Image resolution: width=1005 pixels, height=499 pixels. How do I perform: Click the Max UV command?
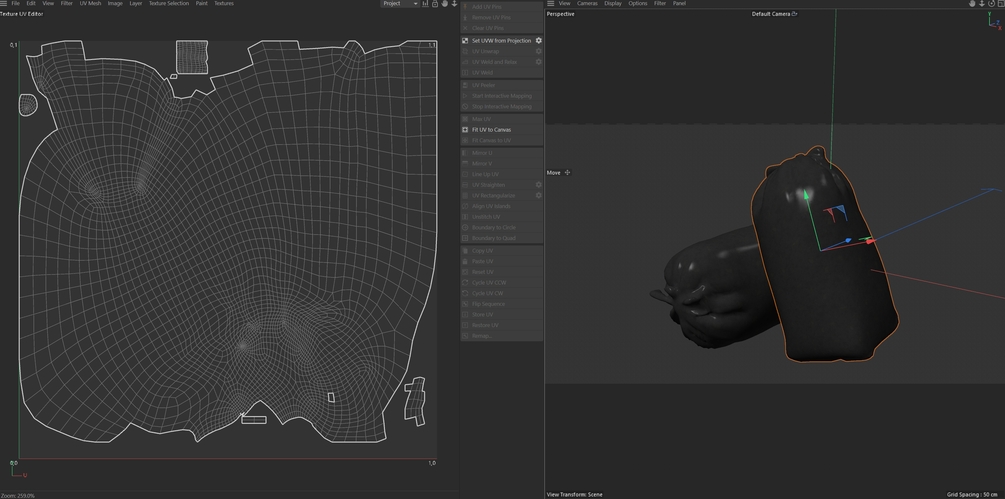502,119
